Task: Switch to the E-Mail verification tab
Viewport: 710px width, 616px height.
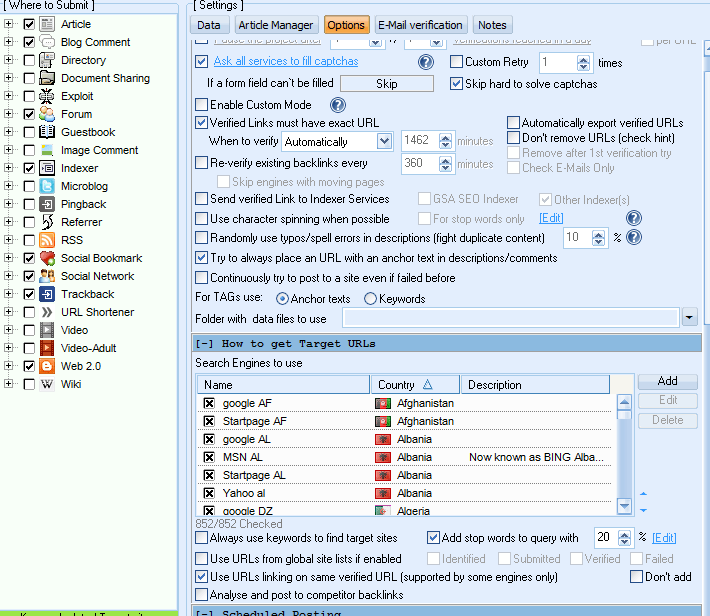Action: coord(420,25)
